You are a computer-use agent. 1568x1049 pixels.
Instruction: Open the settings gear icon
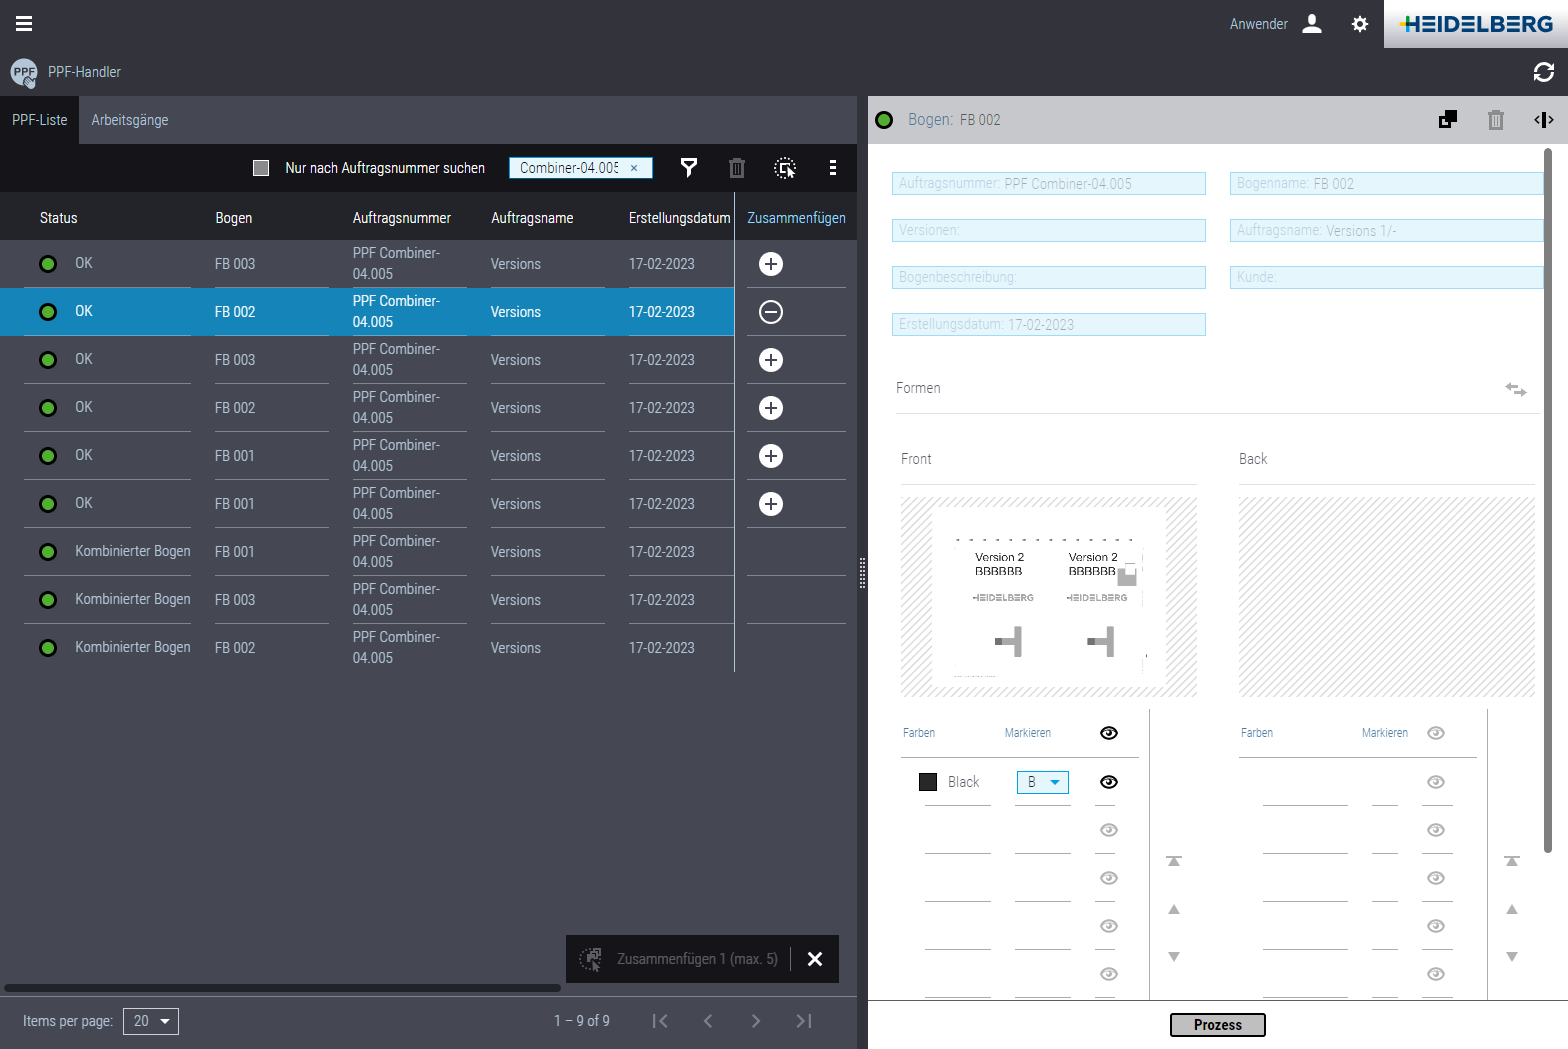click(x=1359, y=24)
